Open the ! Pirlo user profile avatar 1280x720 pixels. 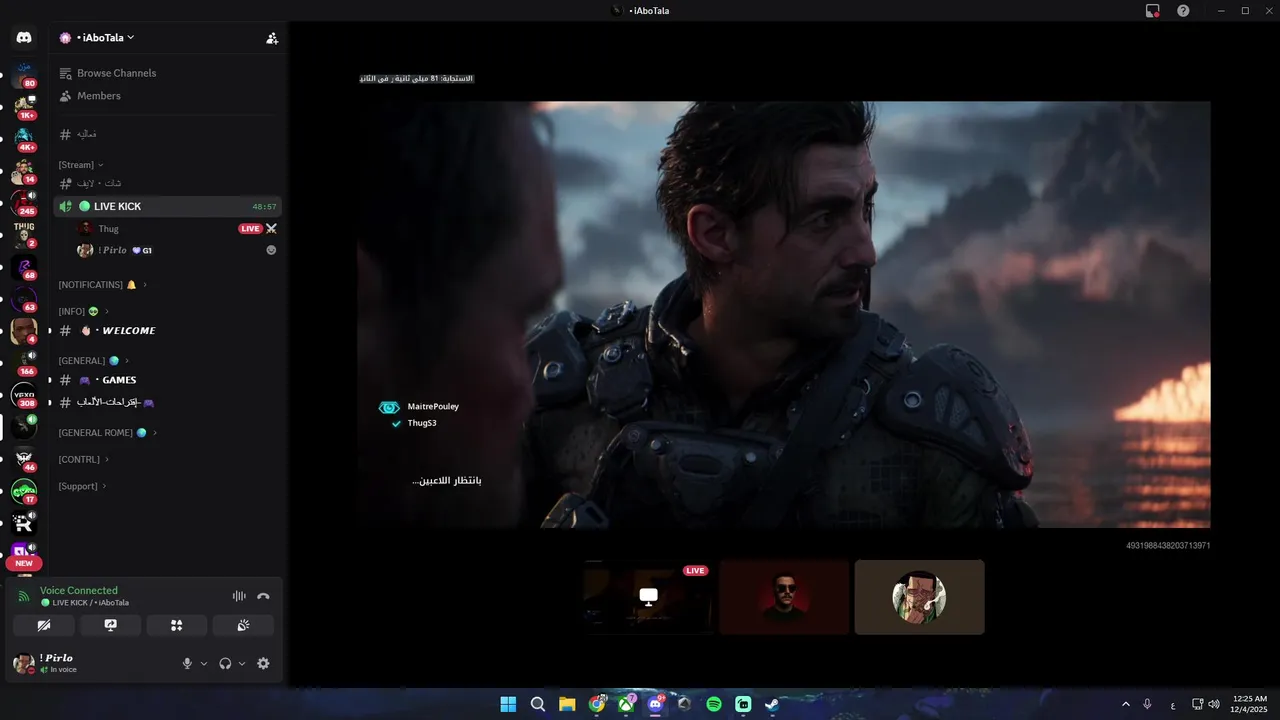24,663
